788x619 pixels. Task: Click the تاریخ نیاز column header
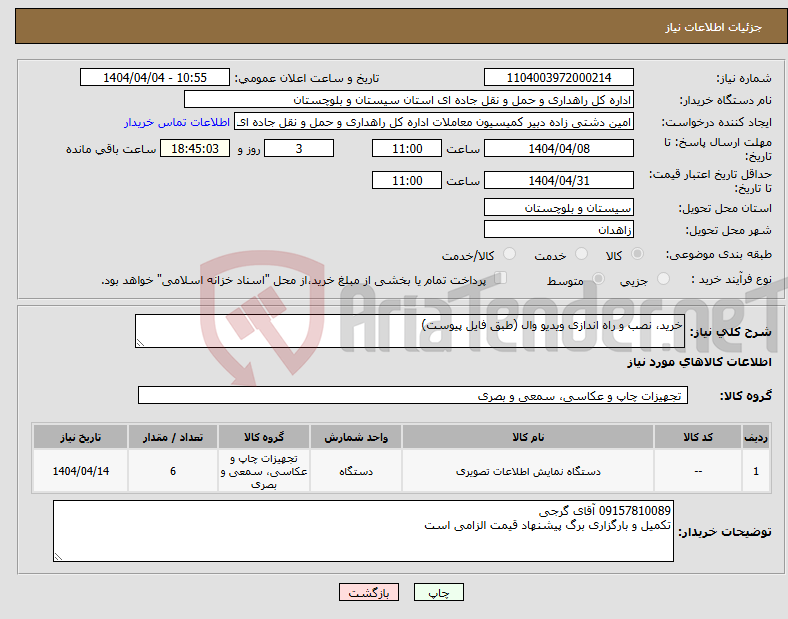pyautogui.click(x=80, y=437)
